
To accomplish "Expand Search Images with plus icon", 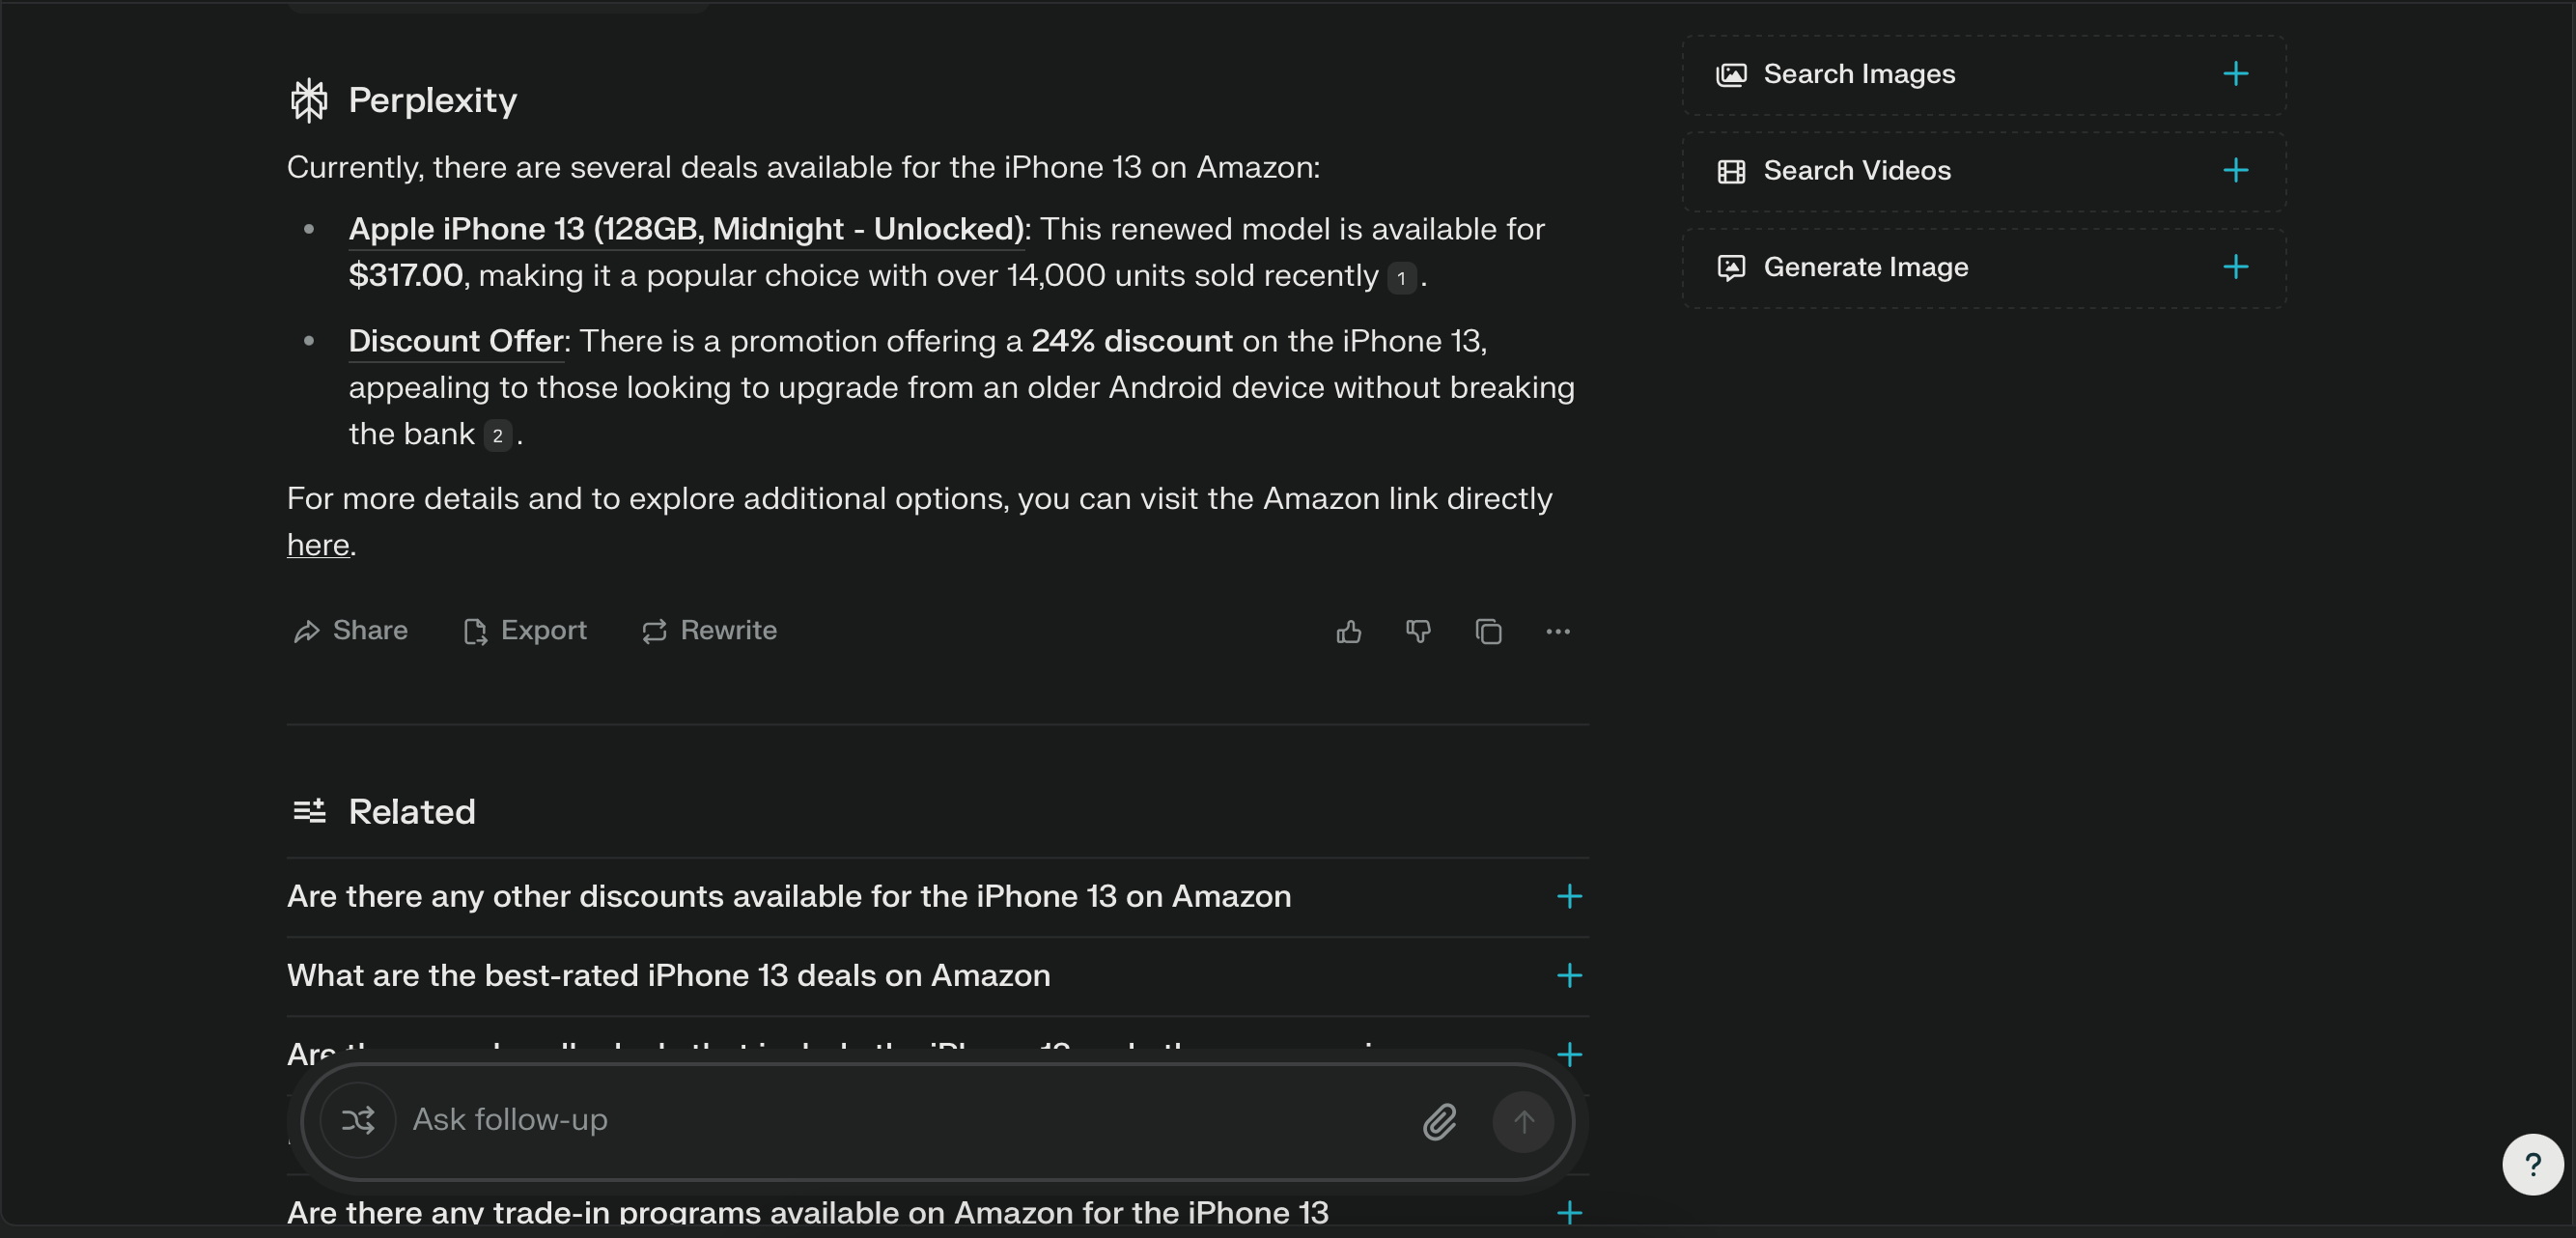I will pyautogui.click(x=2235, y=74).
